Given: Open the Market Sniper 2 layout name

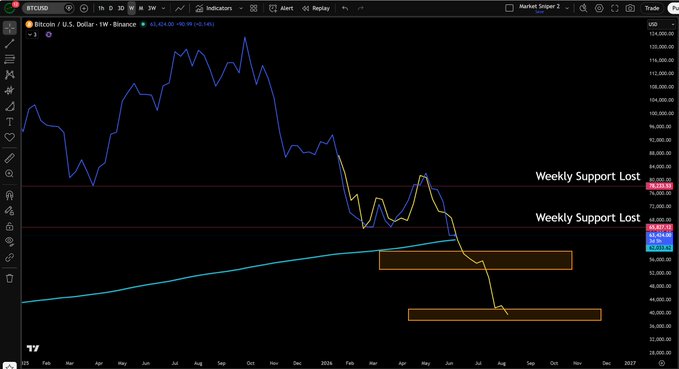Looking at the screenshot, I should pyautogui.click(x=540, y=6).
